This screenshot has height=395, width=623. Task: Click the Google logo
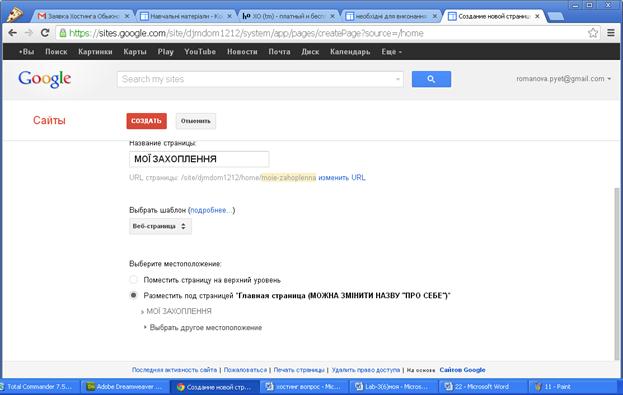tap(44, 79)
